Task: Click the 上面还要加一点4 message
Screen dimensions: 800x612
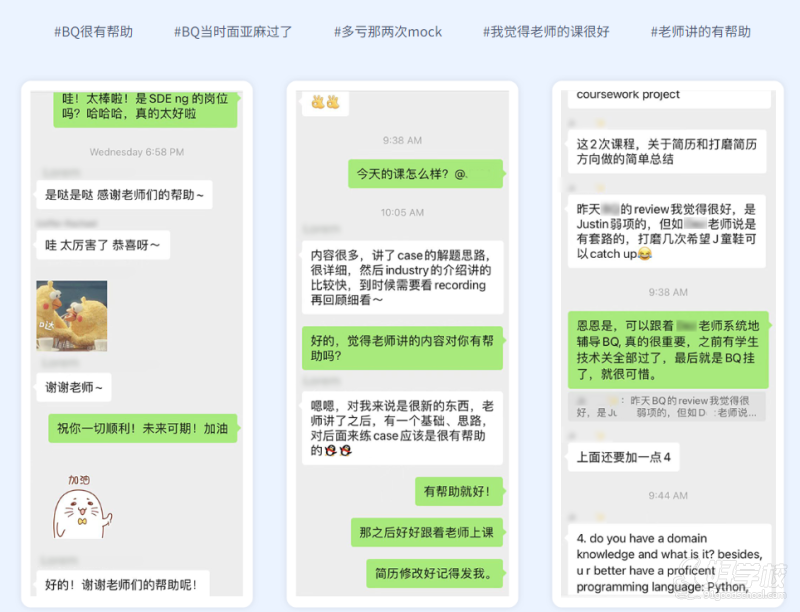Action: click(624, 458)
